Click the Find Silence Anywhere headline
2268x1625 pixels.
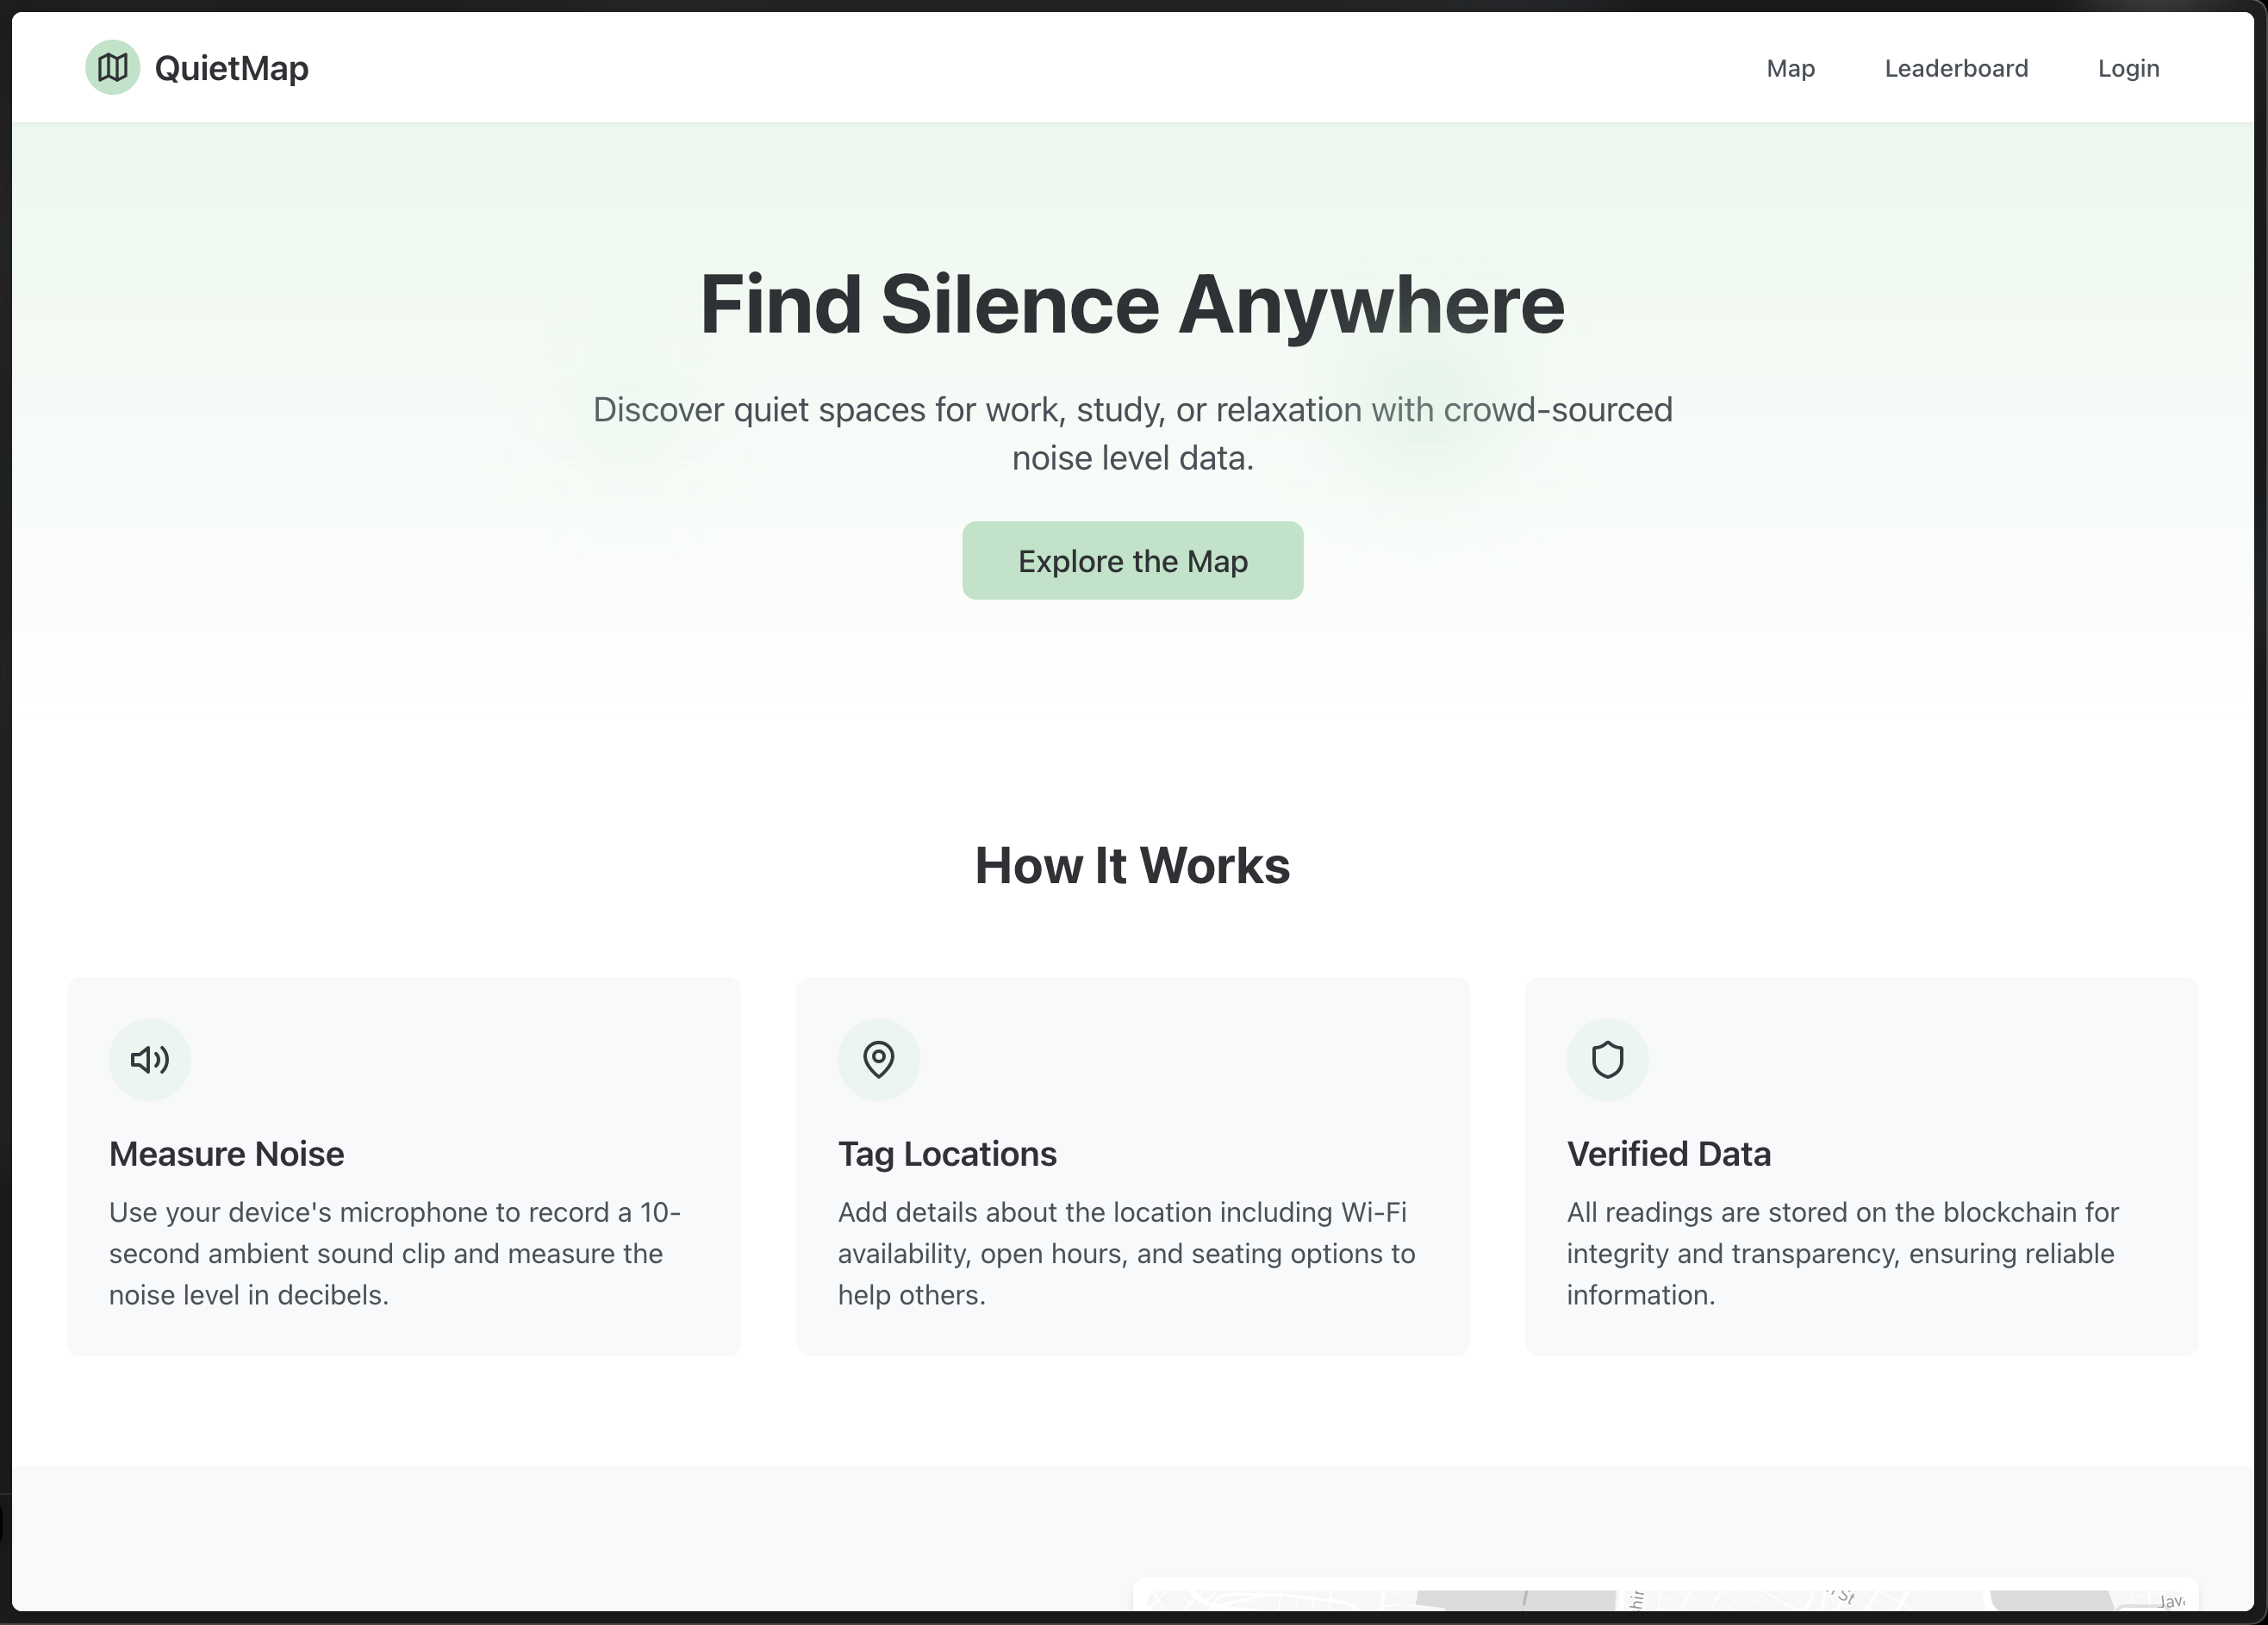click(x=1132, y=305)
